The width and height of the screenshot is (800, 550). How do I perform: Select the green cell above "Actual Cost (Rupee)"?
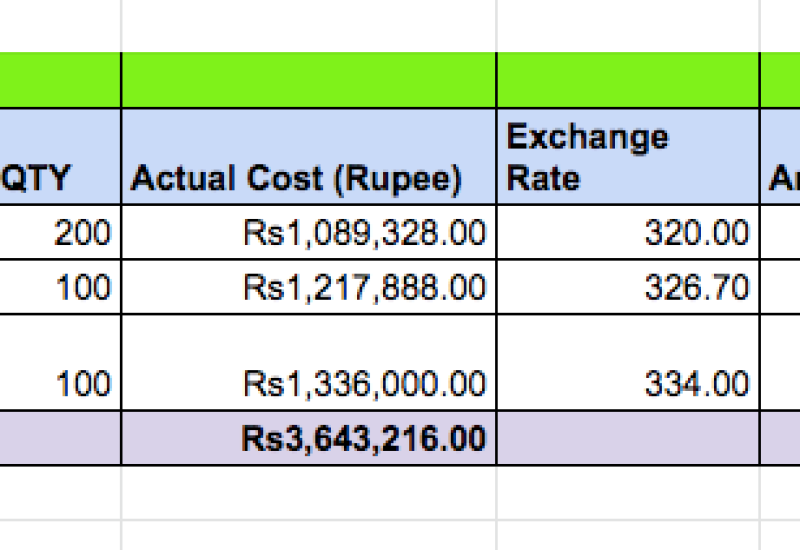click(308, 80)
